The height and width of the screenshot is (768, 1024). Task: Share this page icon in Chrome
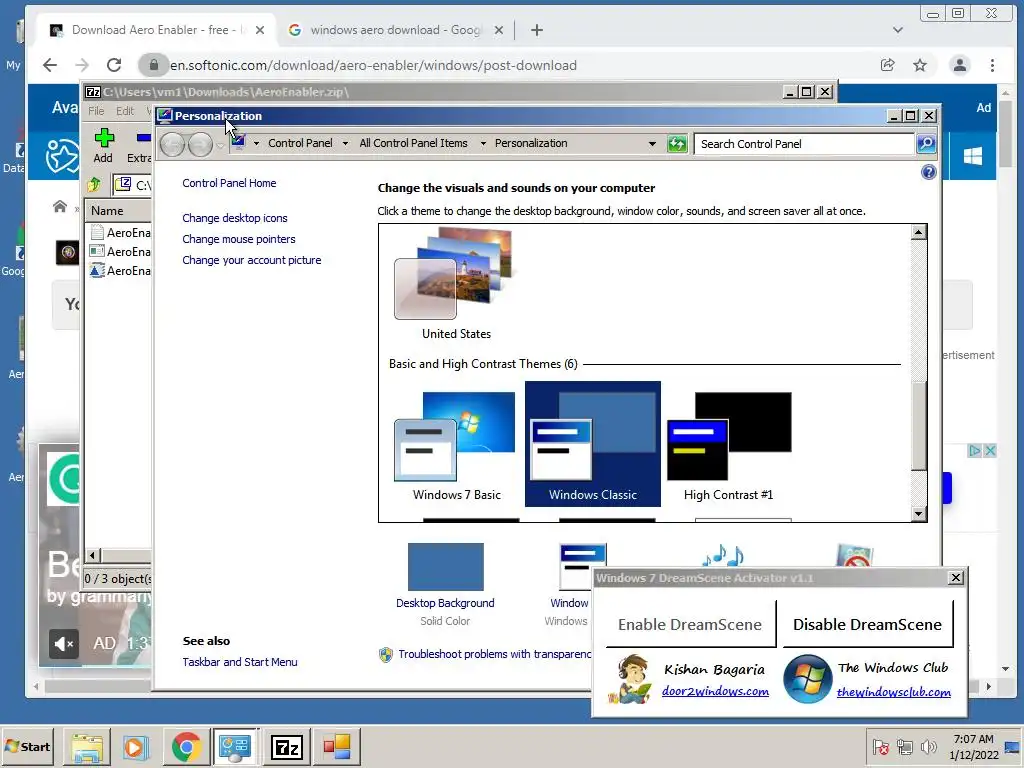(888, 65)
